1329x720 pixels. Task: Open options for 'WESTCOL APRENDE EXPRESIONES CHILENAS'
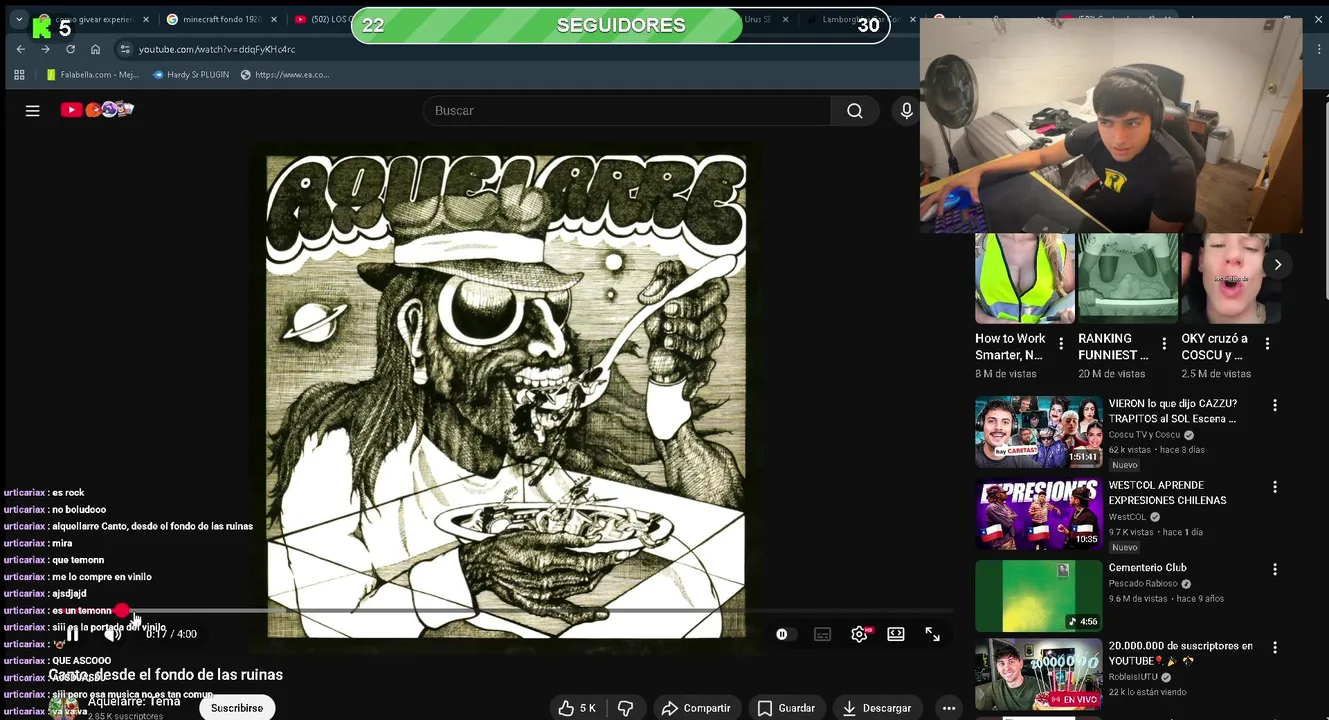(x=1274, y=487)
